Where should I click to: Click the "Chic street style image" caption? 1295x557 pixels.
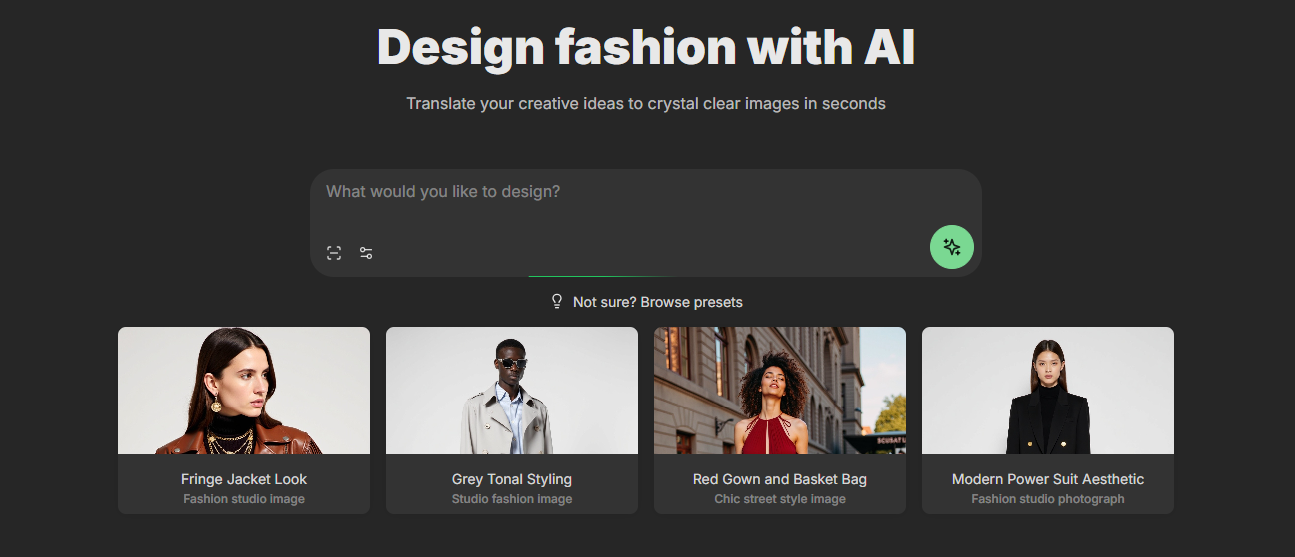[780, 499]
